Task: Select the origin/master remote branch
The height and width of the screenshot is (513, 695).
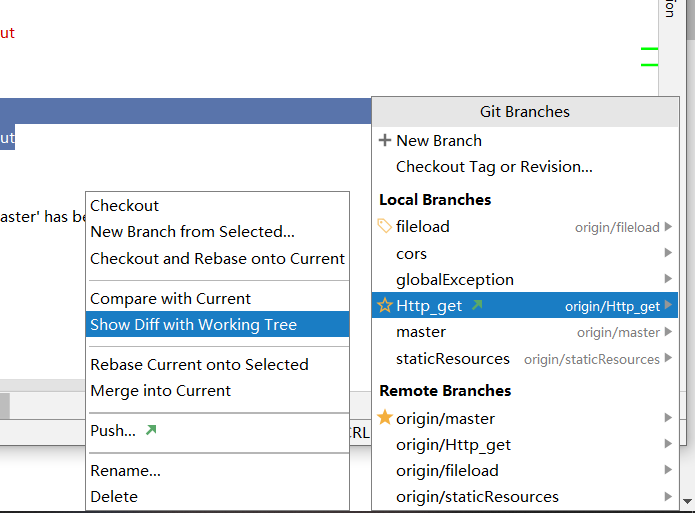Action: (525, 418)
